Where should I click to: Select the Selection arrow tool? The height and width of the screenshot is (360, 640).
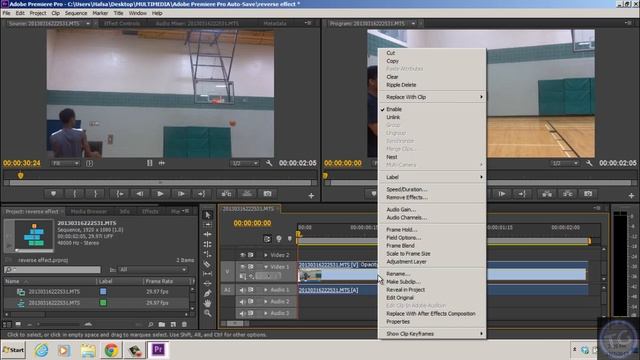click(x=208, y=215)
